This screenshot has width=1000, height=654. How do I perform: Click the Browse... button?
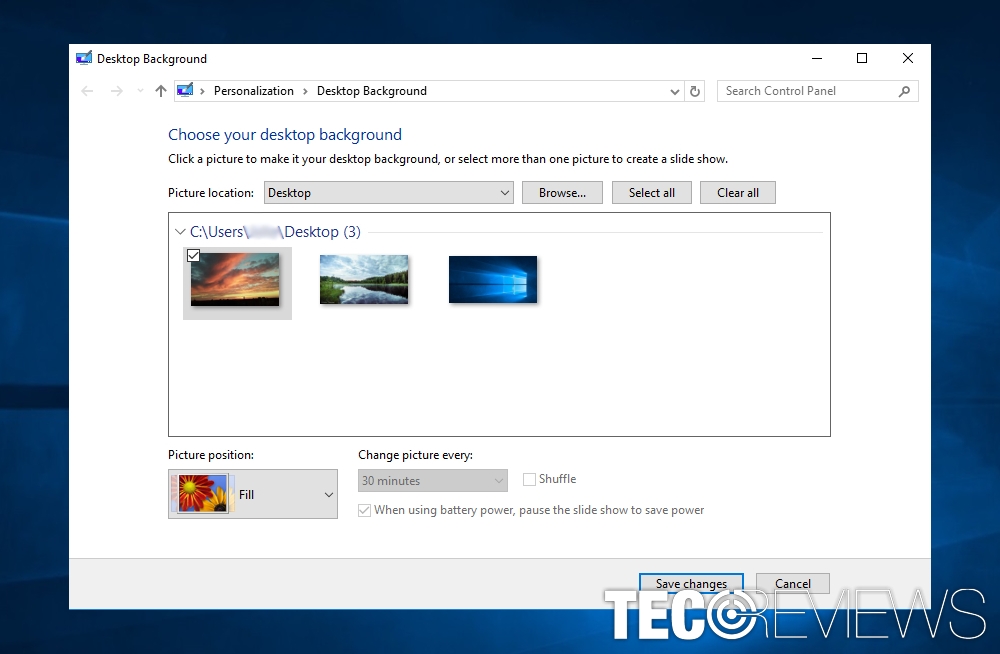pos(562,193)
